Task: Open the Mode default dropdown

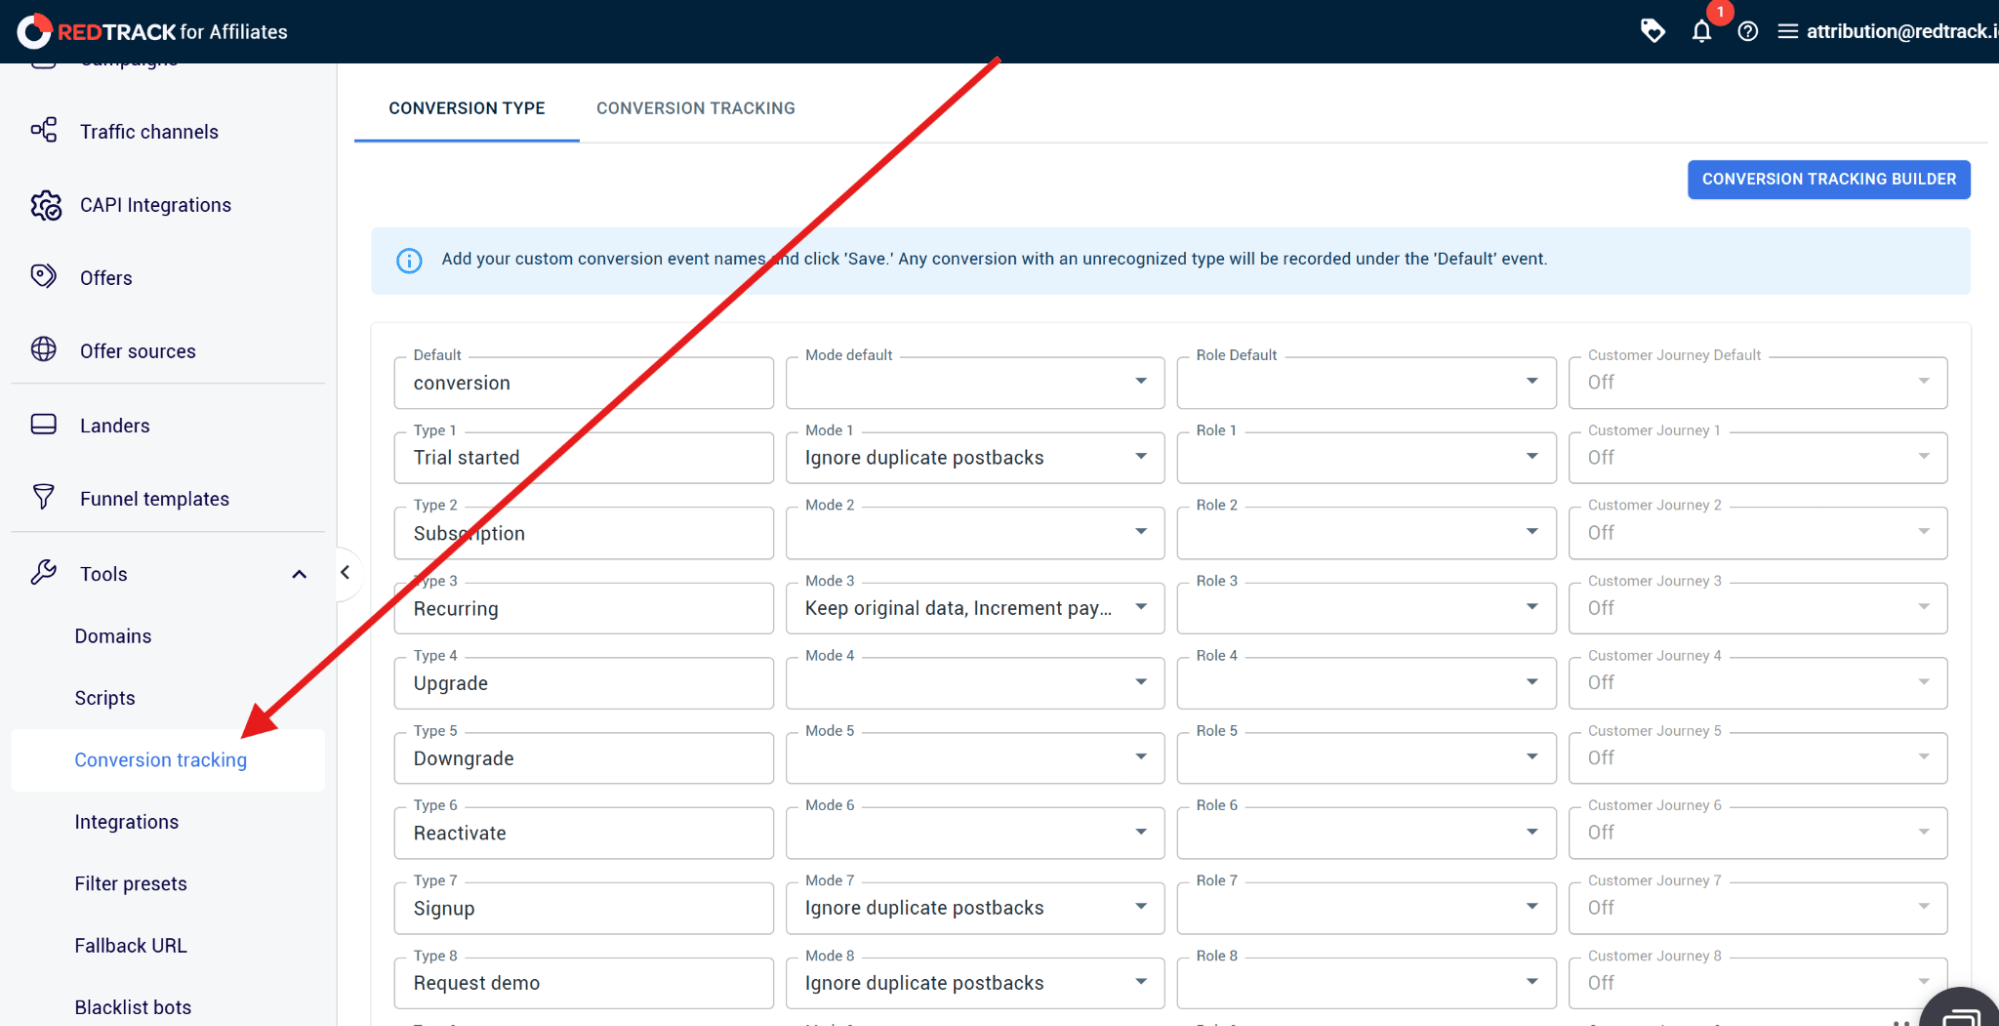Action: pos(975,383)
